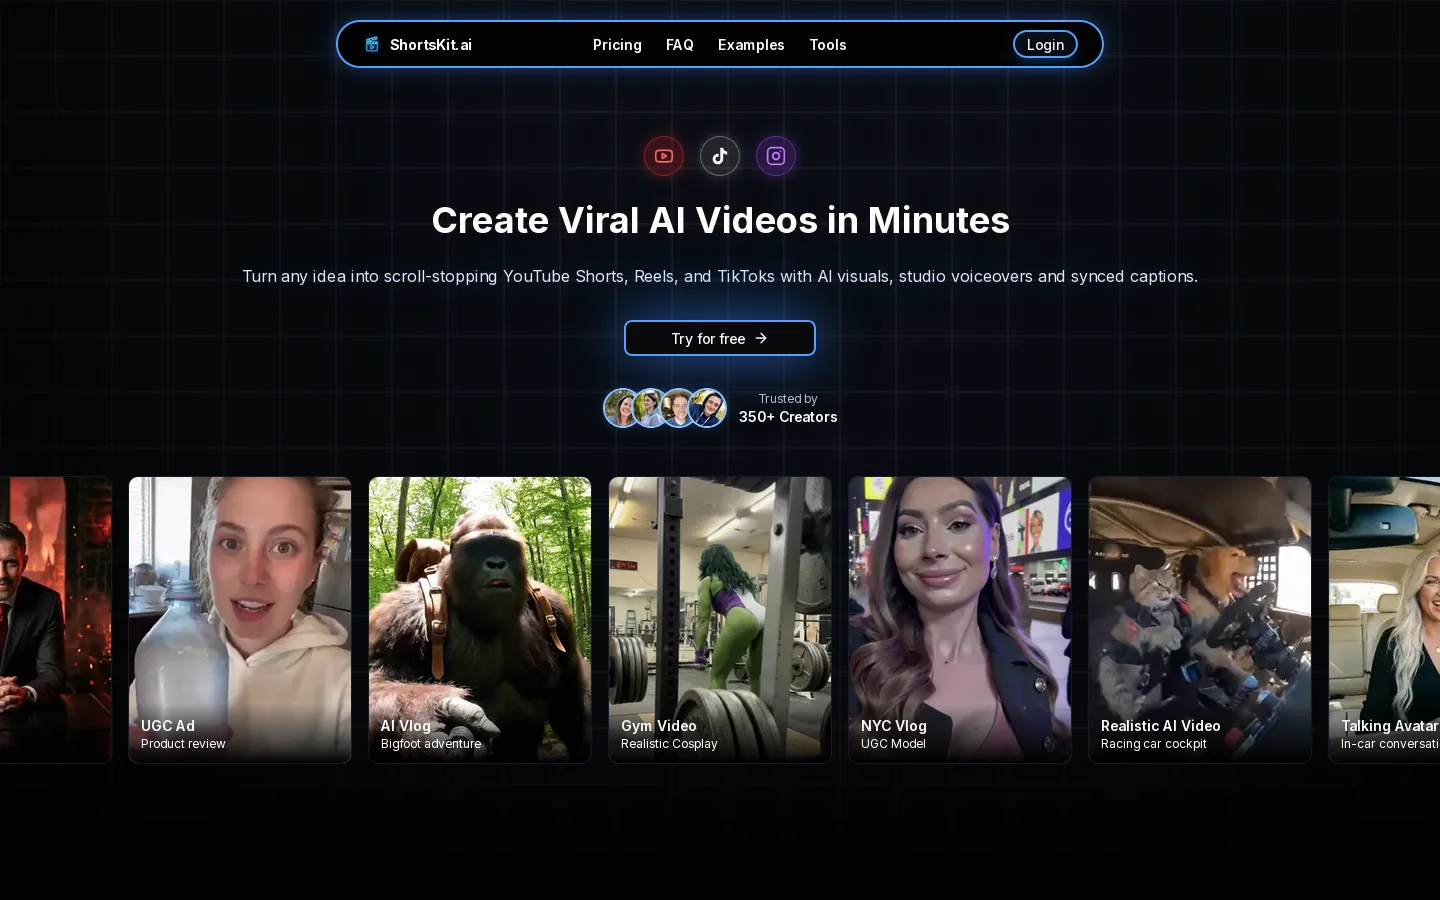
Task: Click the "Realistic Cosplay" caption
Action: 669,744
